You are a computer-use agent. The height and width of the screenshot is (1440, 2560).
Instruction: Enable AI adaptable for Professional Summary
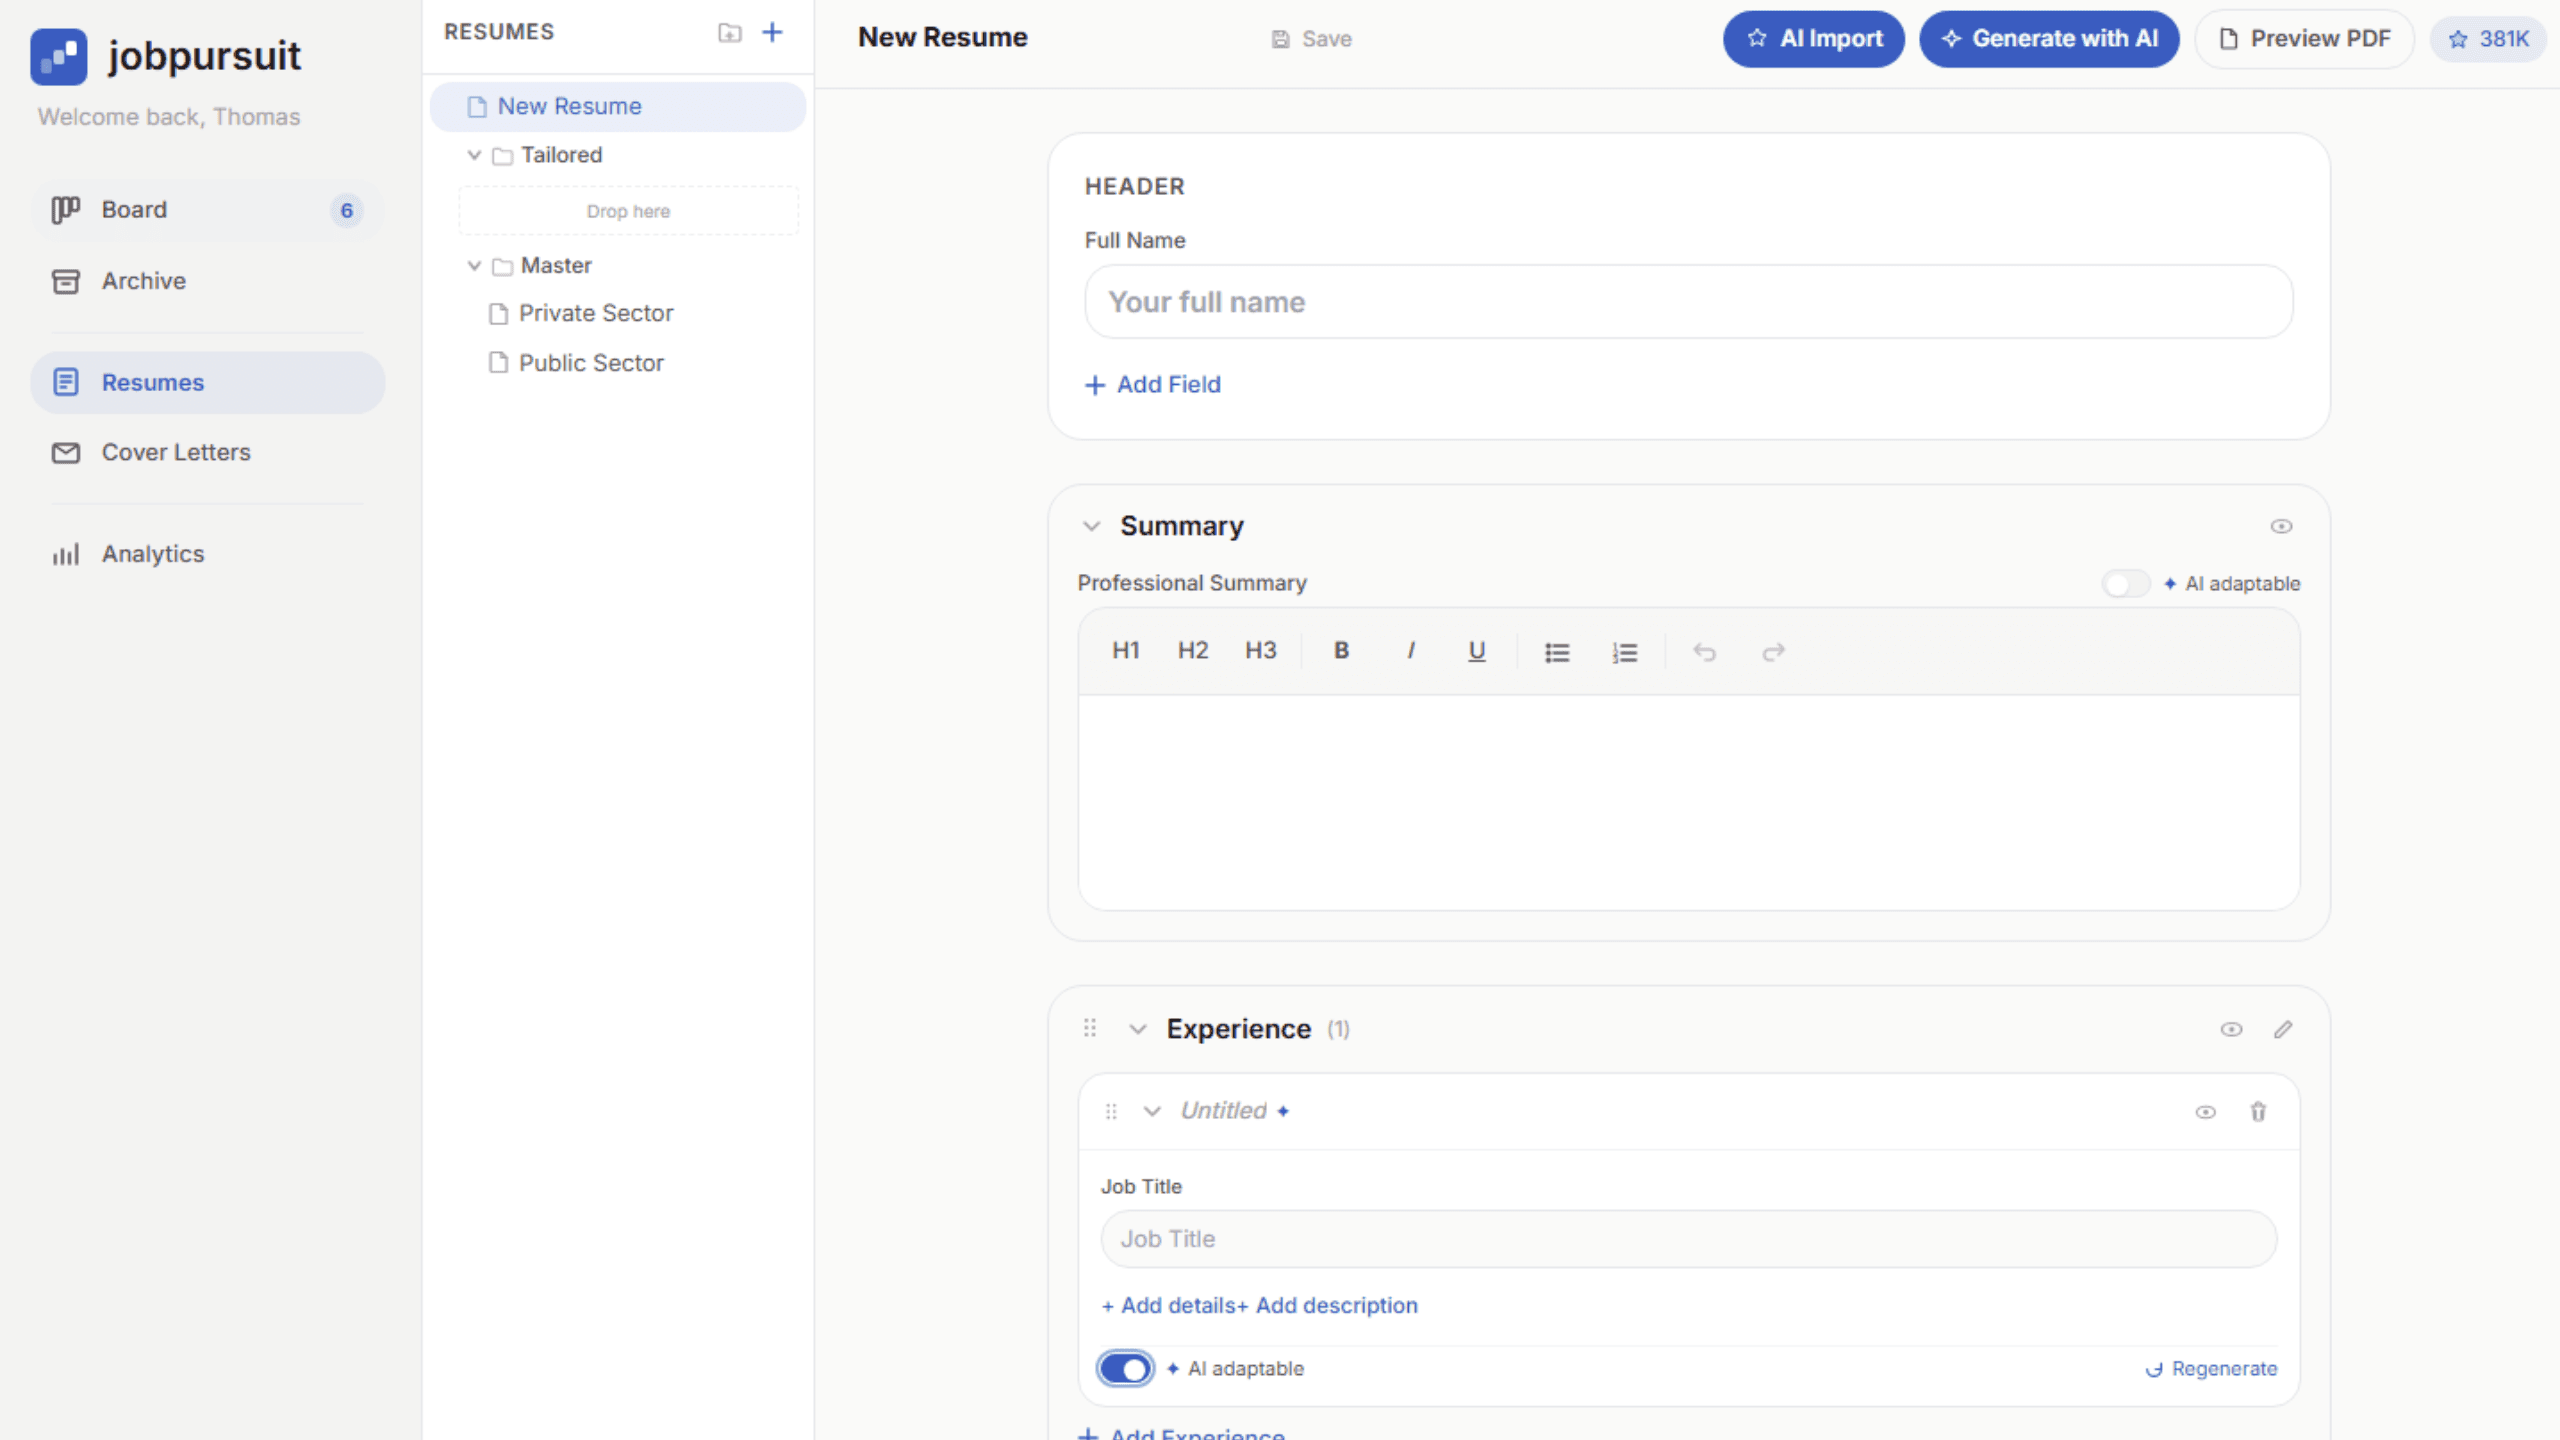2125,583
